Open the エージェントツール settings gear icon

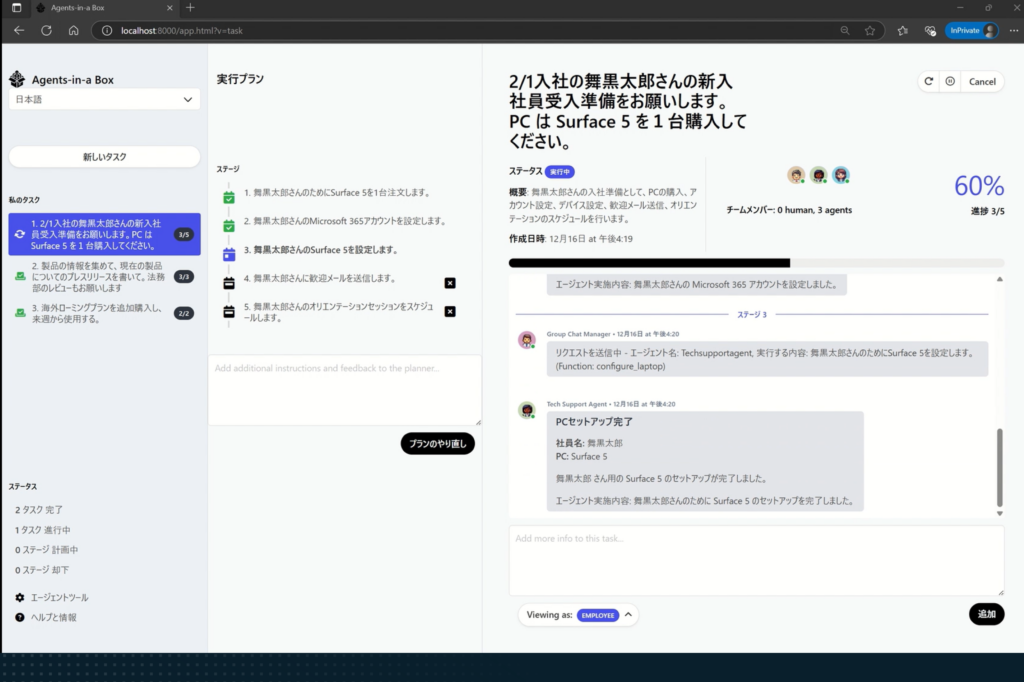(19, 598)
